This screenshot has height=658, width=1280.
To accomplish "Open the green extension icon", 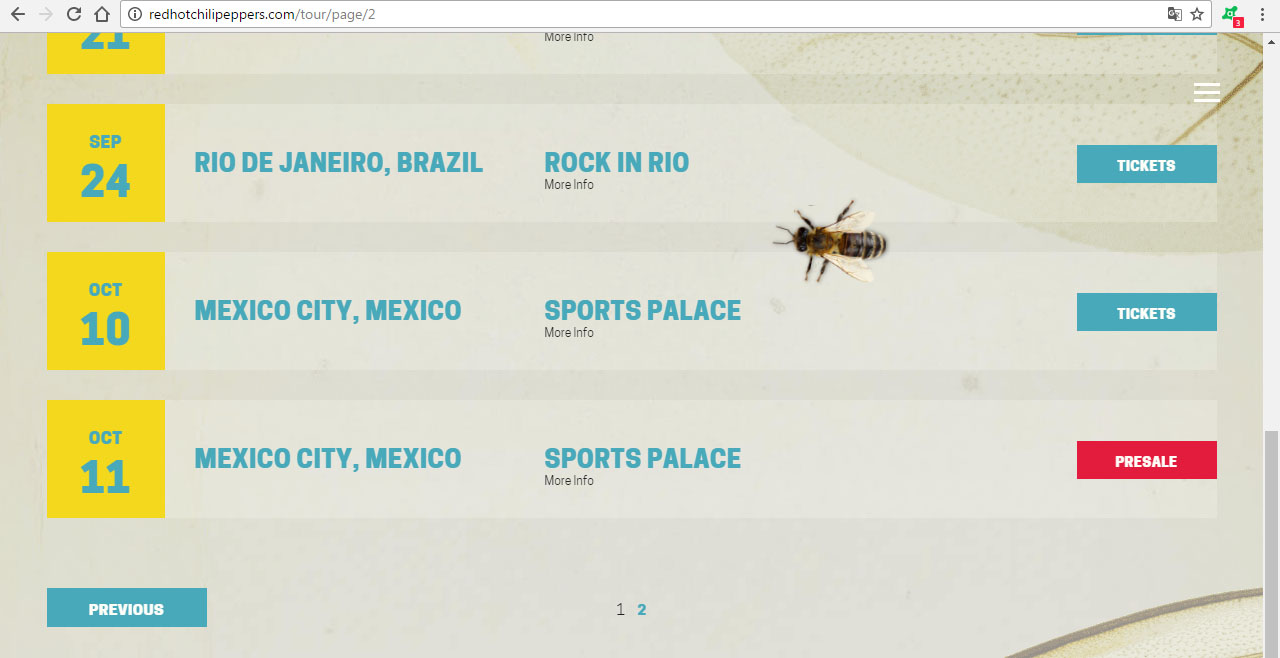I will [1231, 15].
